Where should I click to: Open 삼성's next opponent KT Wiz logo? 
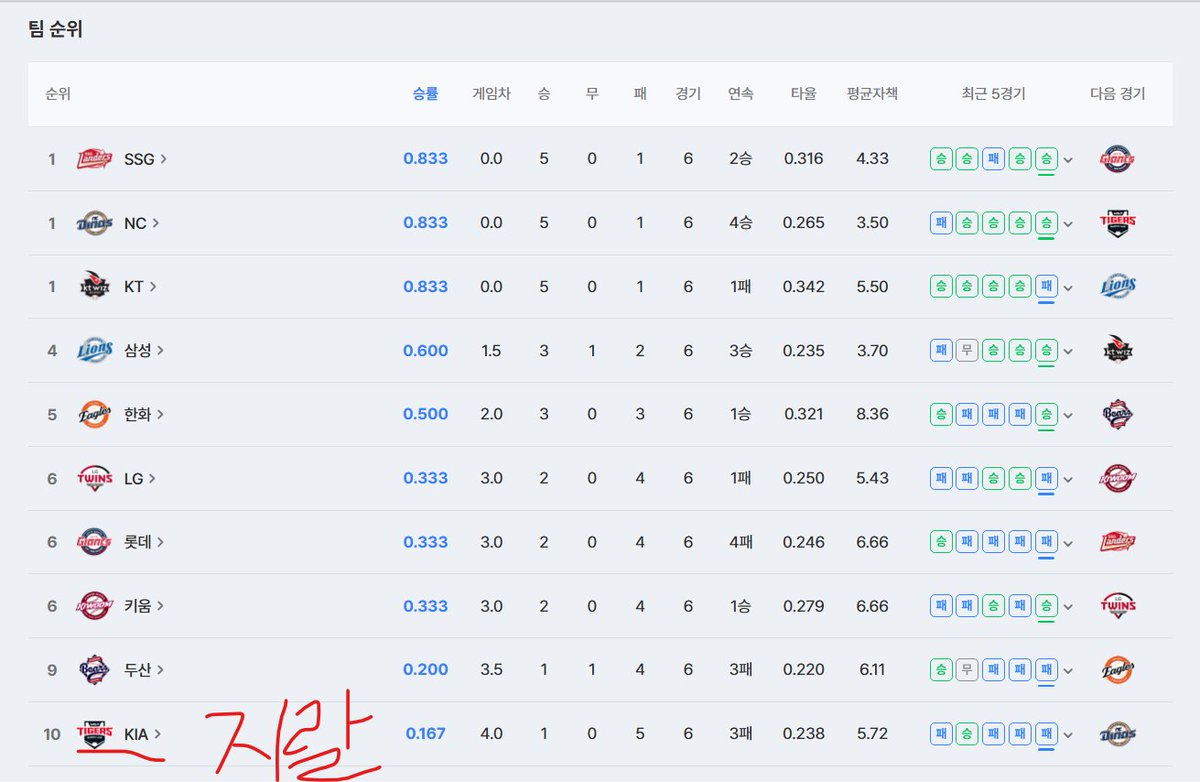point(1117,351)
